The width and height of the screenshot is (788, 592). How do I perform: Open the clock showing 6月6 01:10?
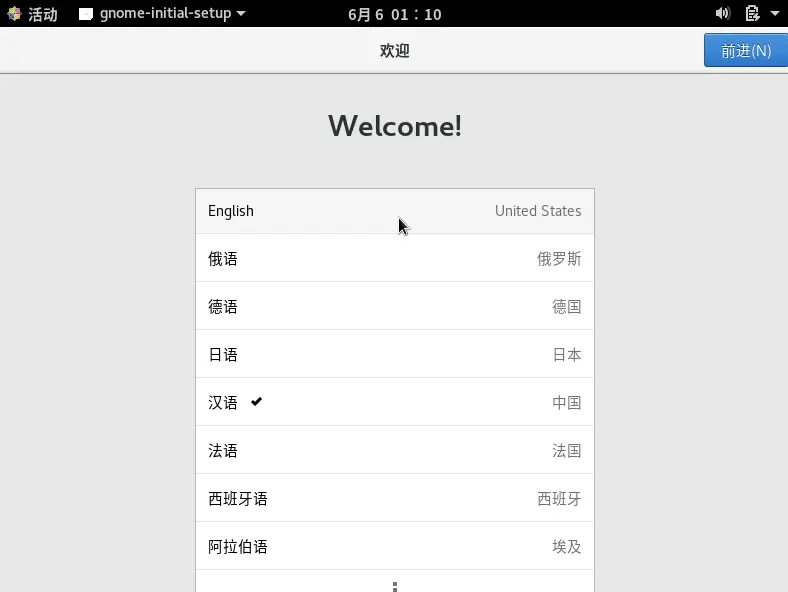(395, 14)
